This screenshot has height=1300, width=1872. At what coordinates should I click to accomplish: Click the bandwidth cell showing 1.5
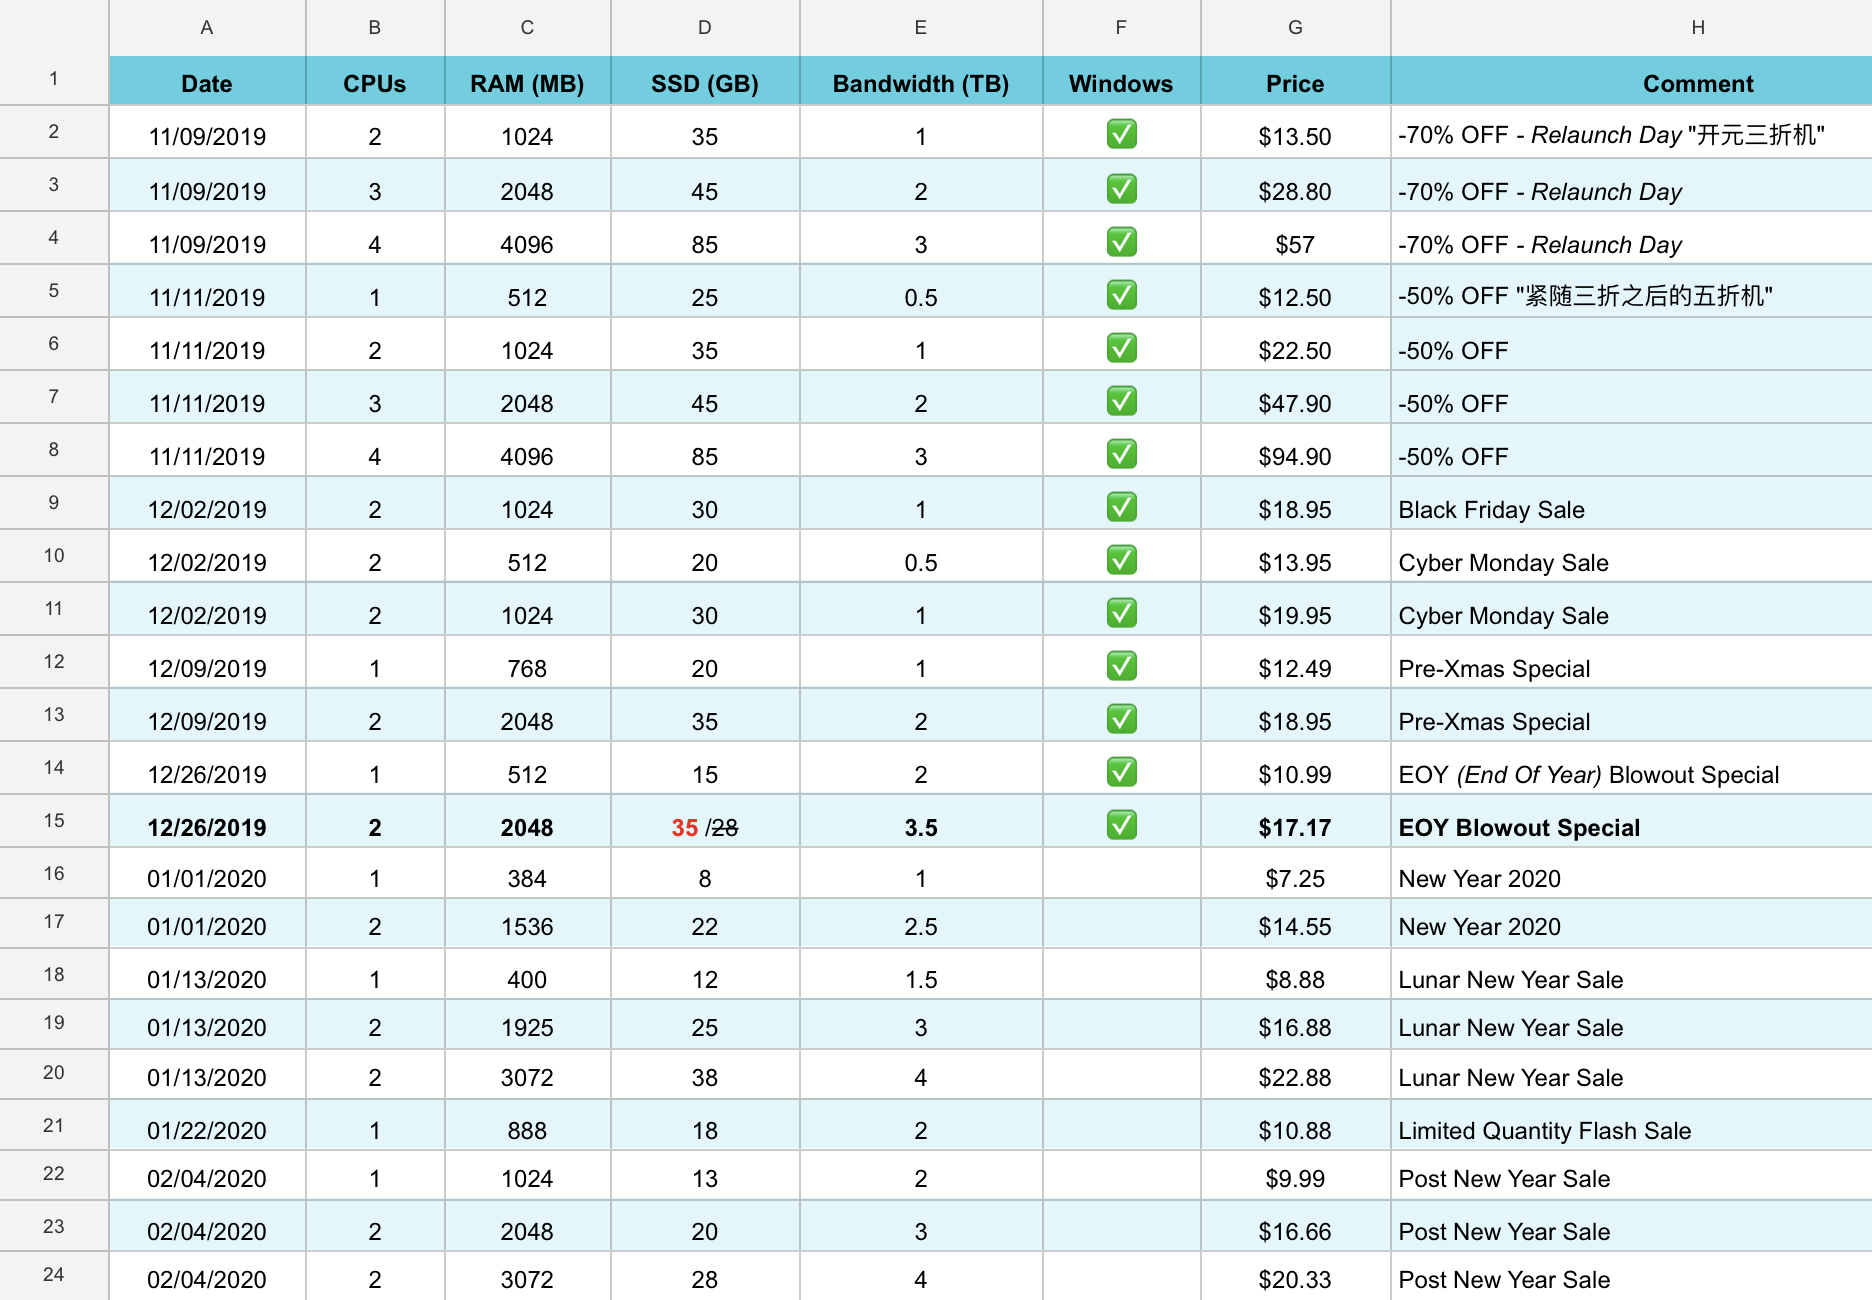tap(921, 975)
